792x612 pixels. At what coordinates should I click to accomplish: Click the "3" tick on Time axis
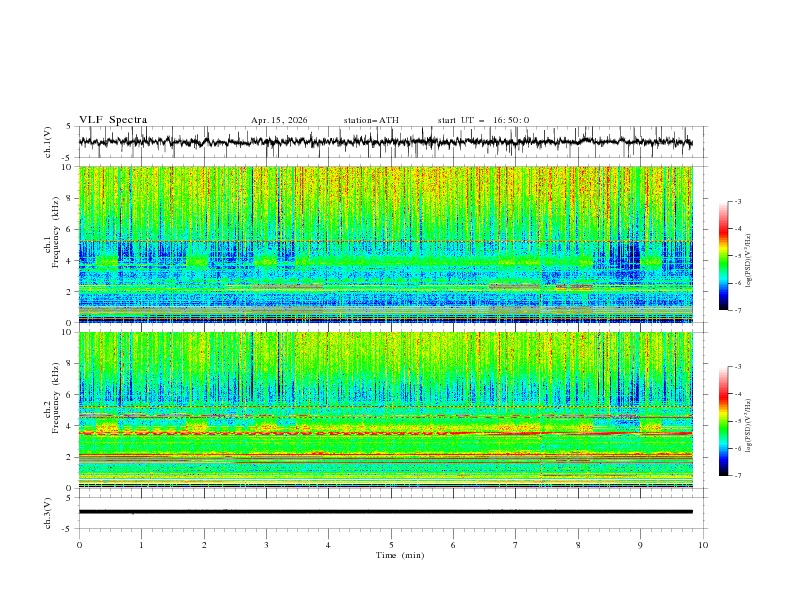pyautogui.click(x=266, y=545)
